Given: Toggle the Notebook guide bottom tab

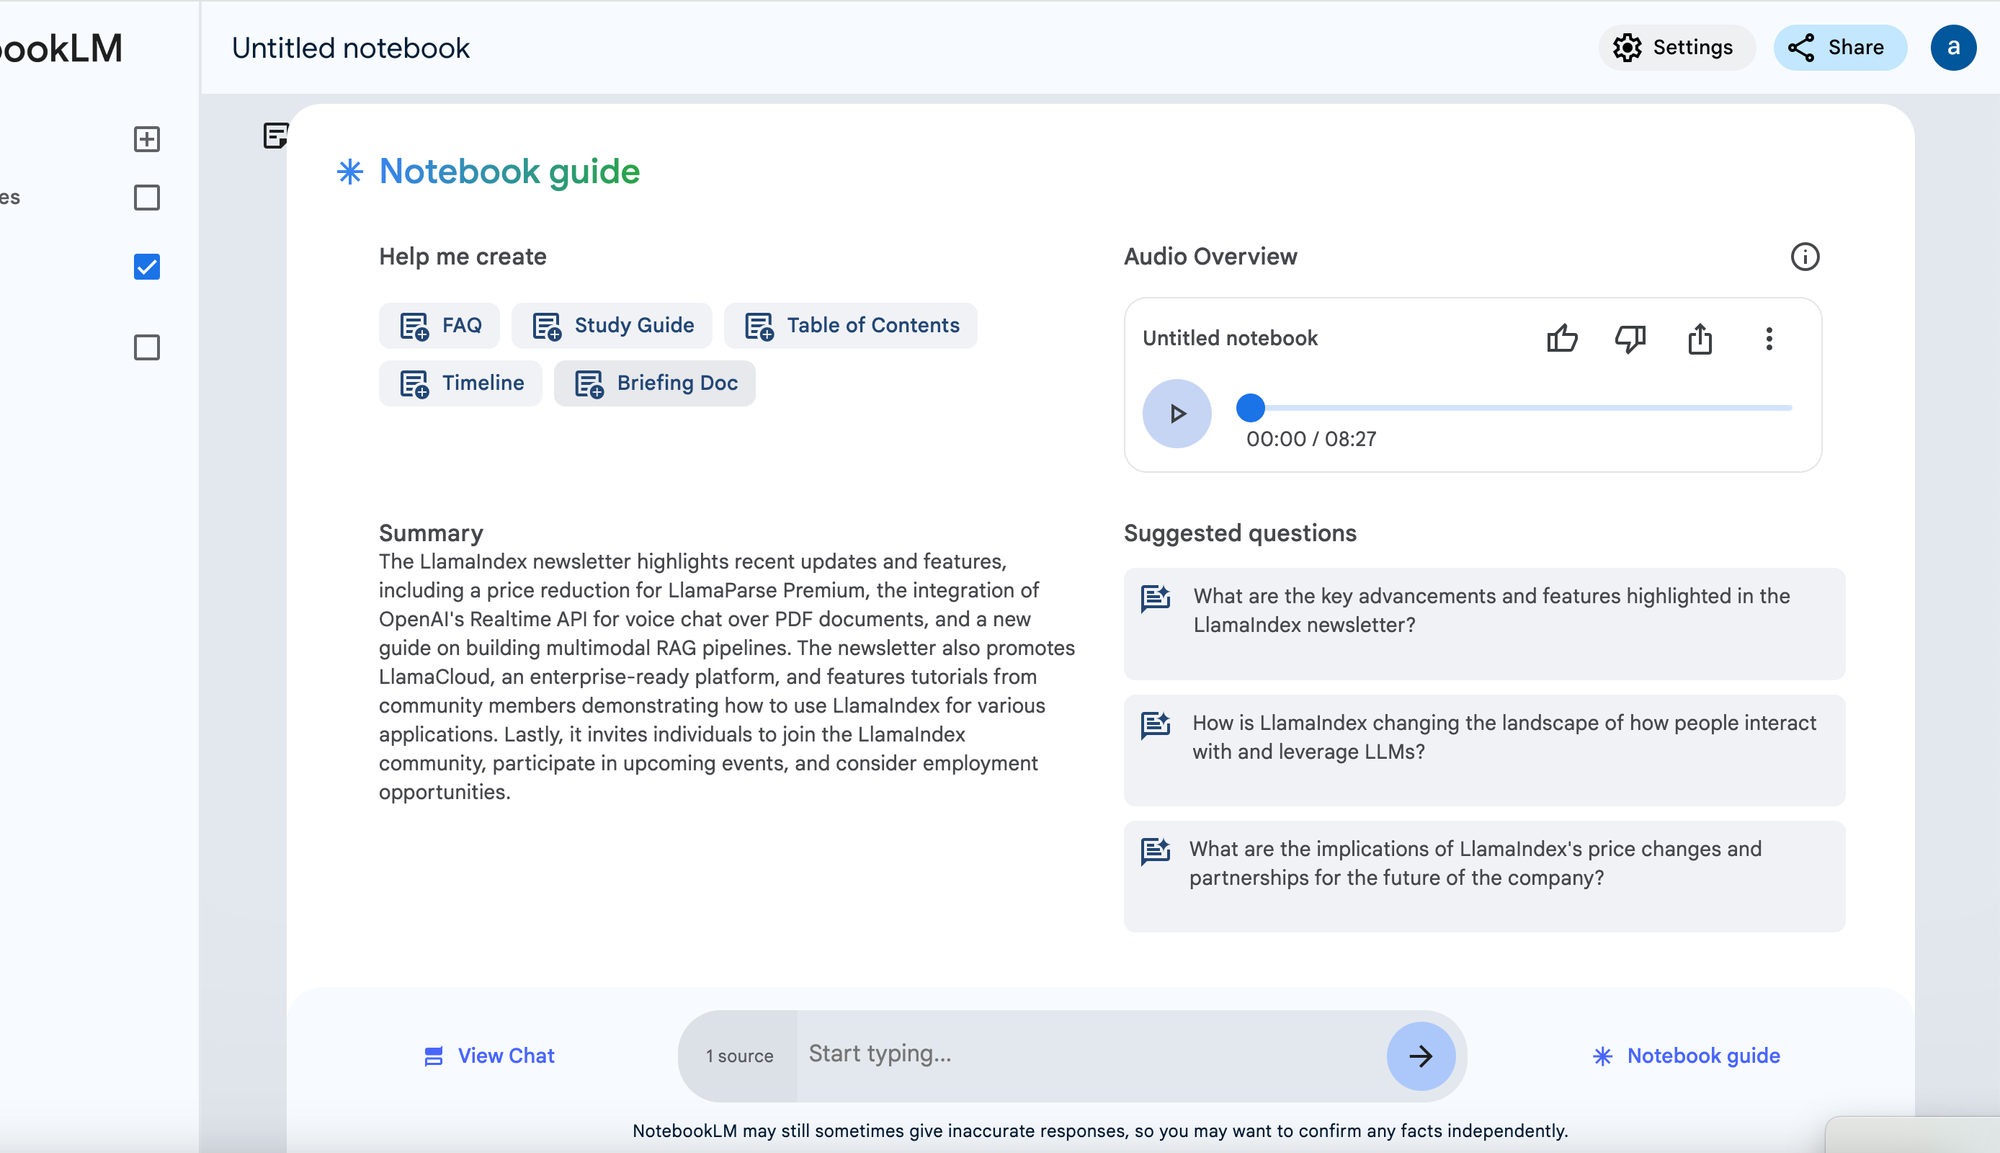Looking at the screenshot, I should [x=1686, y=1056].
